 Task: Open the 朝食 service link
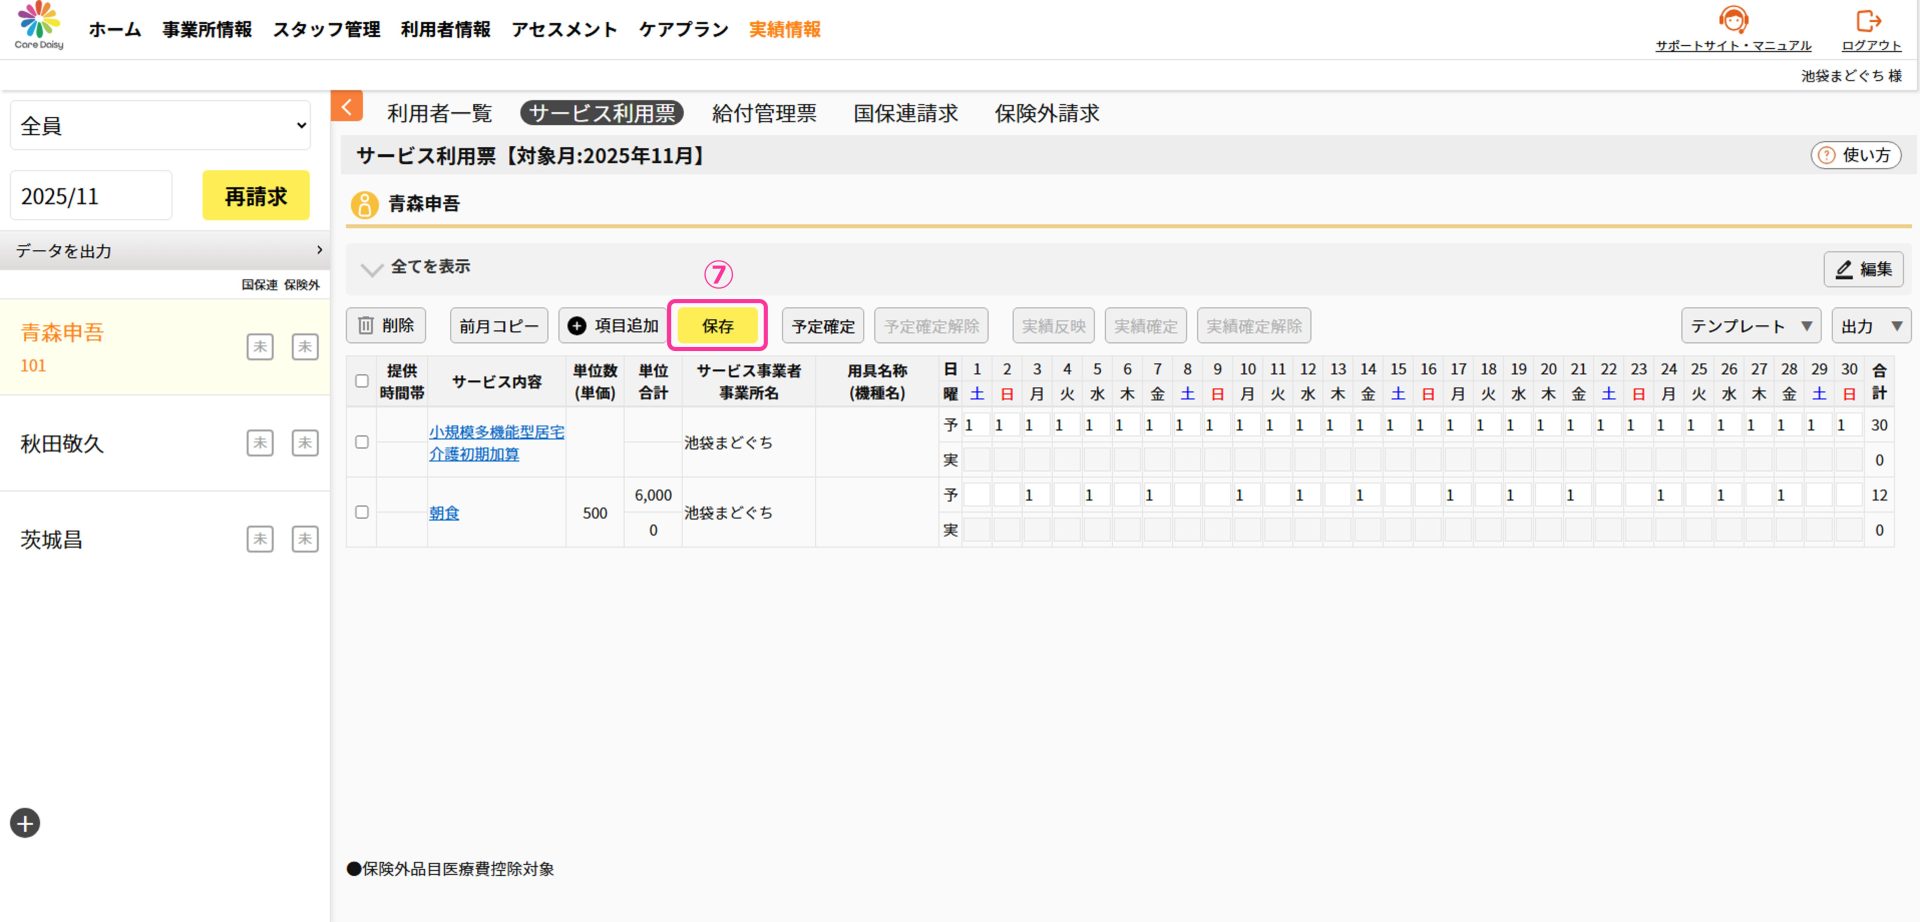(444, 513)
